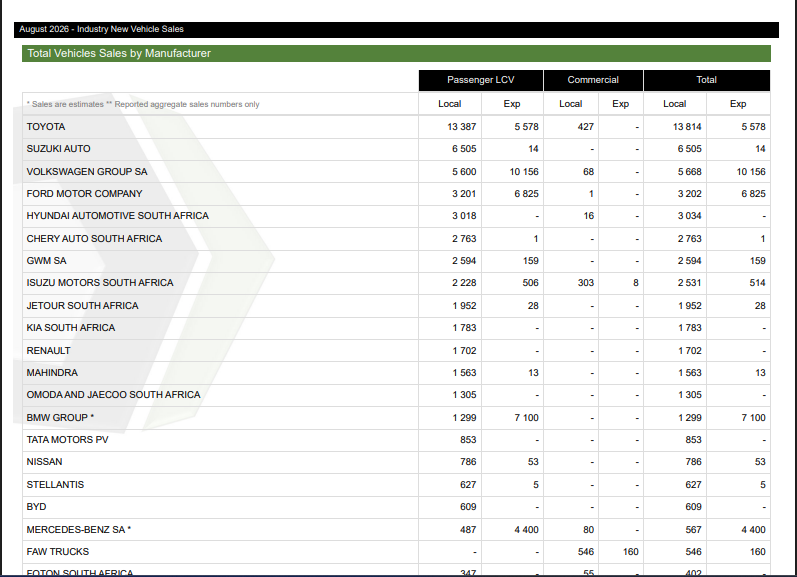Viewport: 797px width, 577px height.
Task: Click the MAHINDRA row name
Action: (x=52, y=373)
